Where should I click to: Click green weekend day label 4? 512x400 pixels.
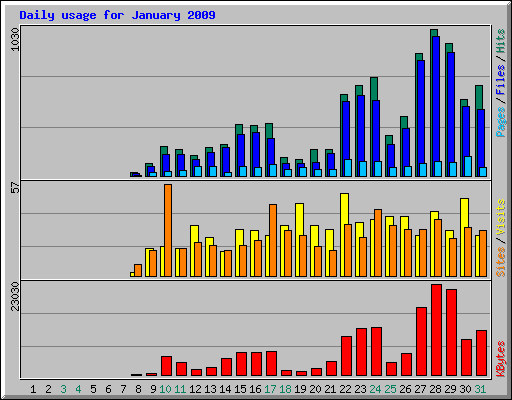point(78,389)
